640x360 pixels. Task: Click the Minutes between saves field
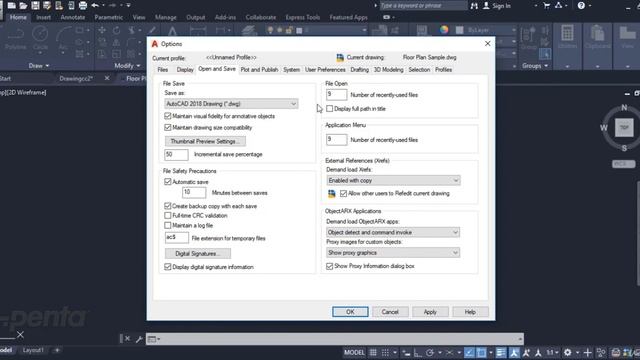point(194,192)
